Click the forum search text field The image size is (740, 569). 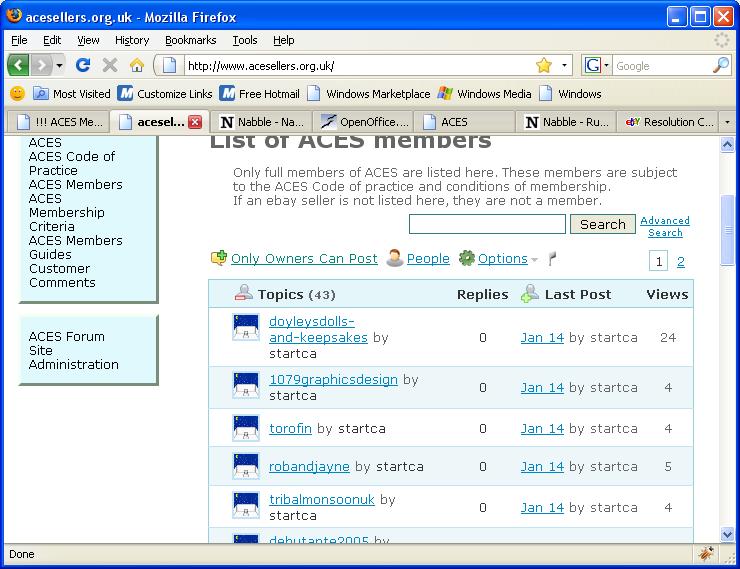[487, 224]
